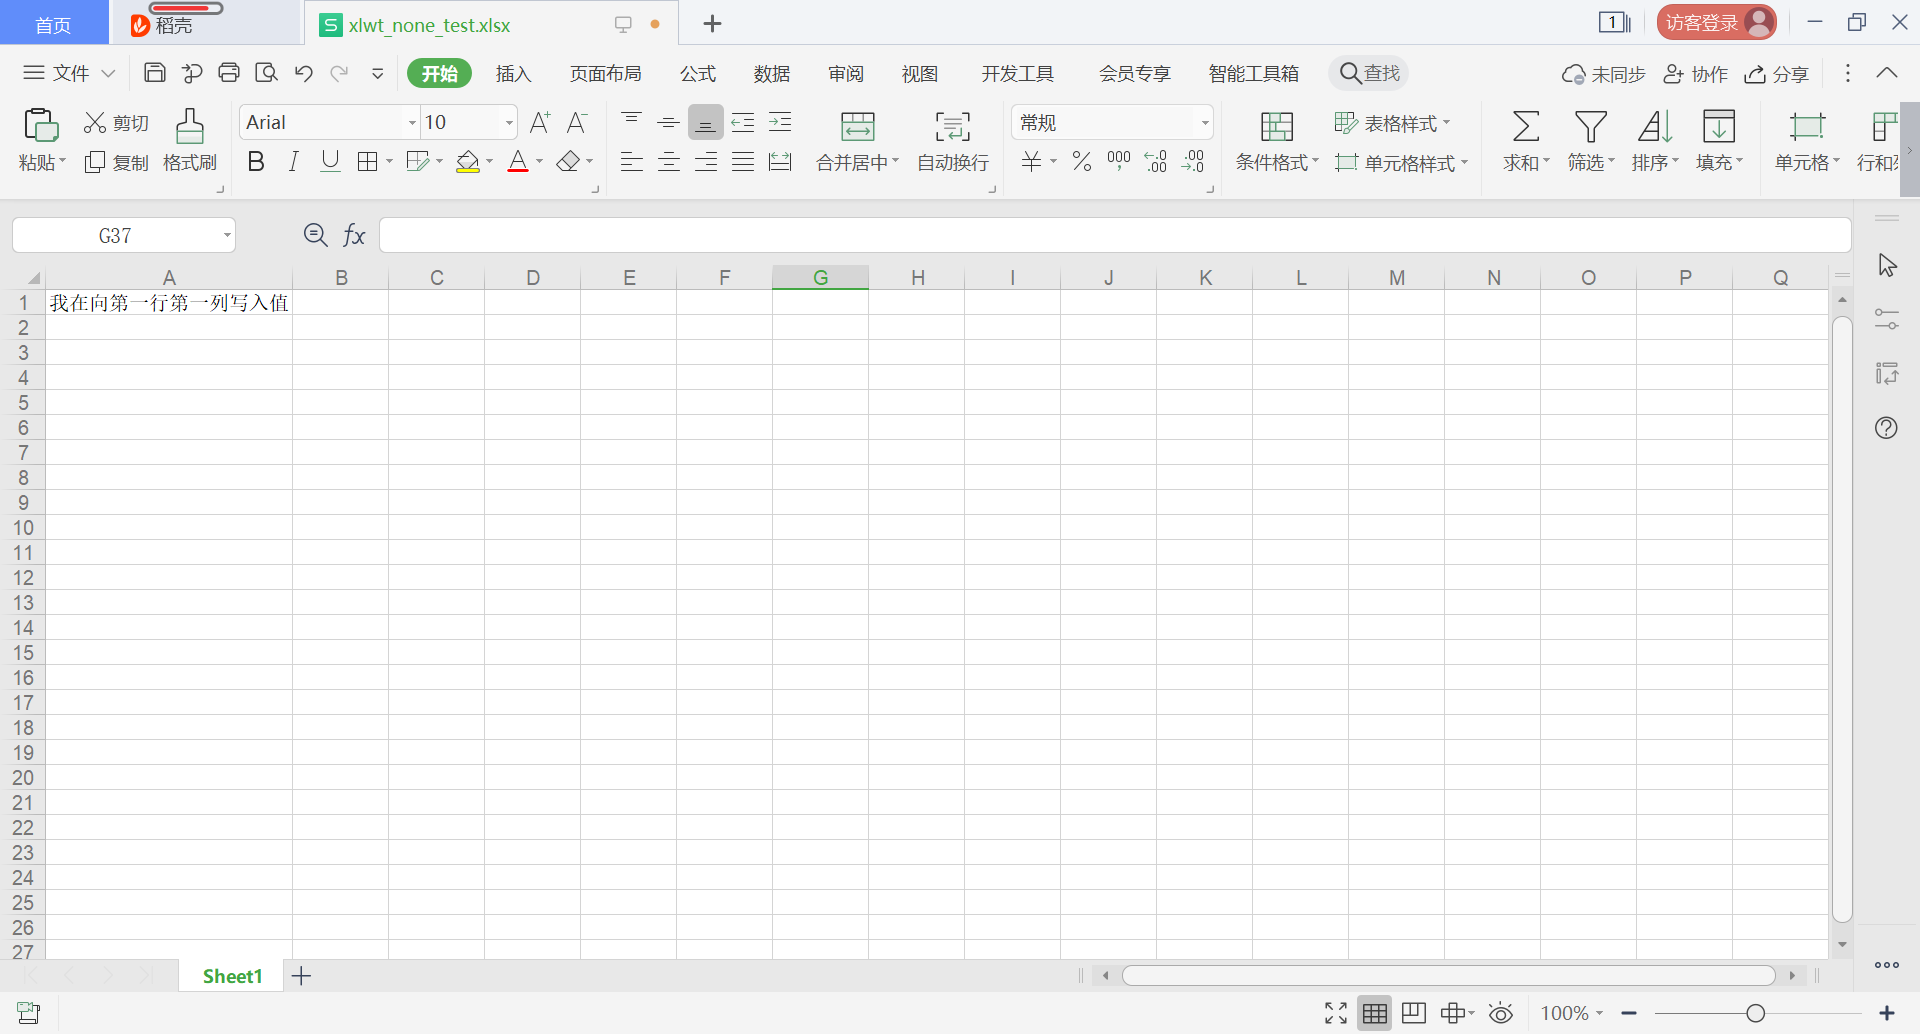Click the fill color bucket icon

pyautogui.click(x=467, y=161)
